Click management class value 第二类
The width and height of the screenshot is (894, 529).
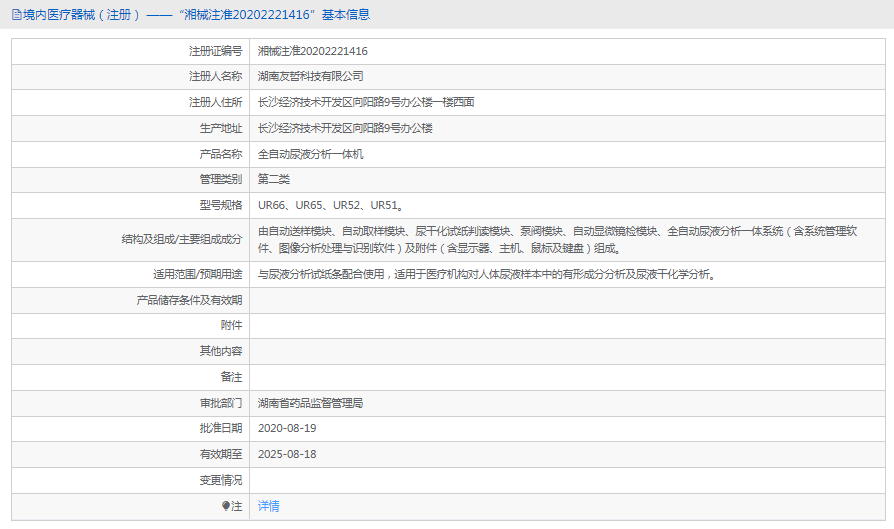coord(274,179)
